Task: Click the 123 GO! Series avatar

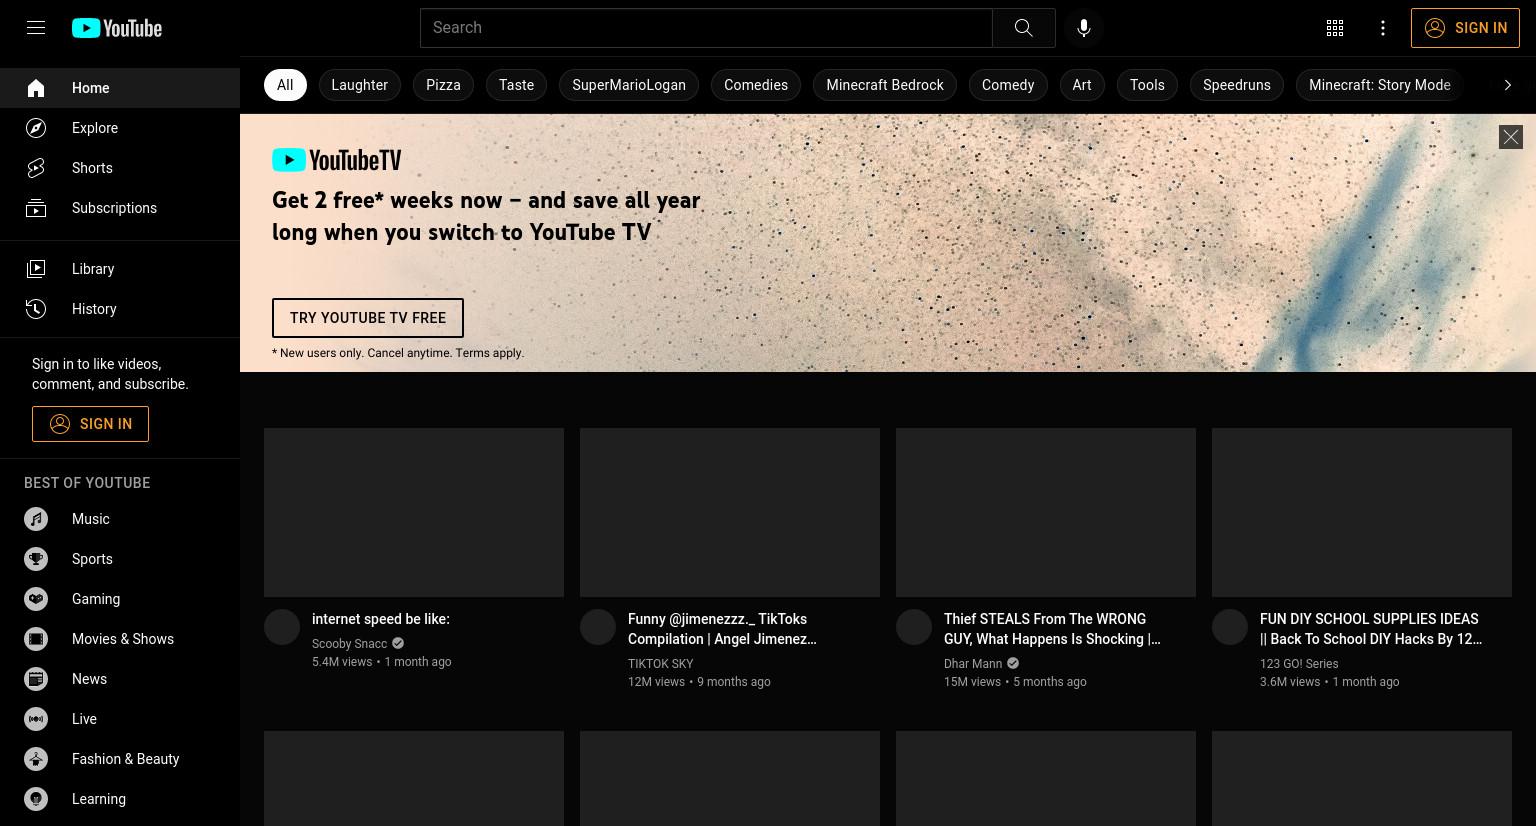Action: tap(1230, 627)
